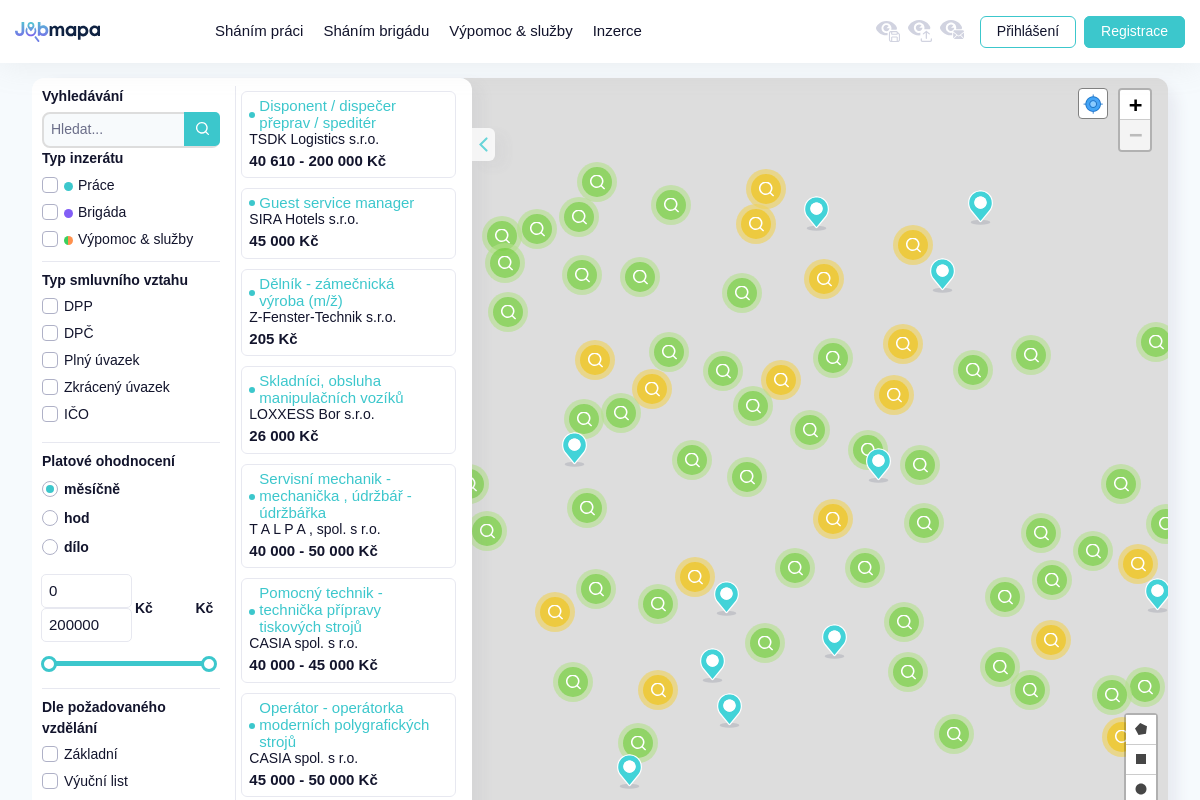The height and width of the screenshot is (800, 1200).
Task: Click salary text 40 610 - 200 000 Kč
Action: tap(317, 161)
